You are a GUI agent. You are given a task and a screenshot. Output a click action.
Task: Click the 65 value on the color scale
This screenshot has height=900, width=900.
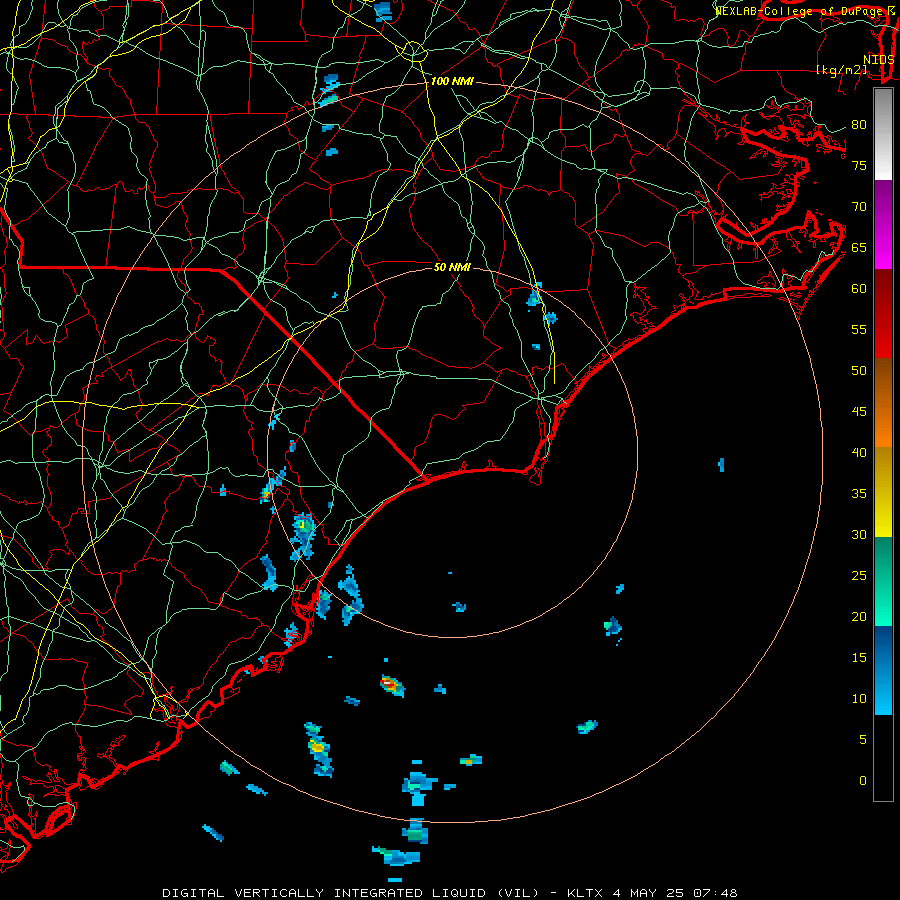(x=859, y=247)
